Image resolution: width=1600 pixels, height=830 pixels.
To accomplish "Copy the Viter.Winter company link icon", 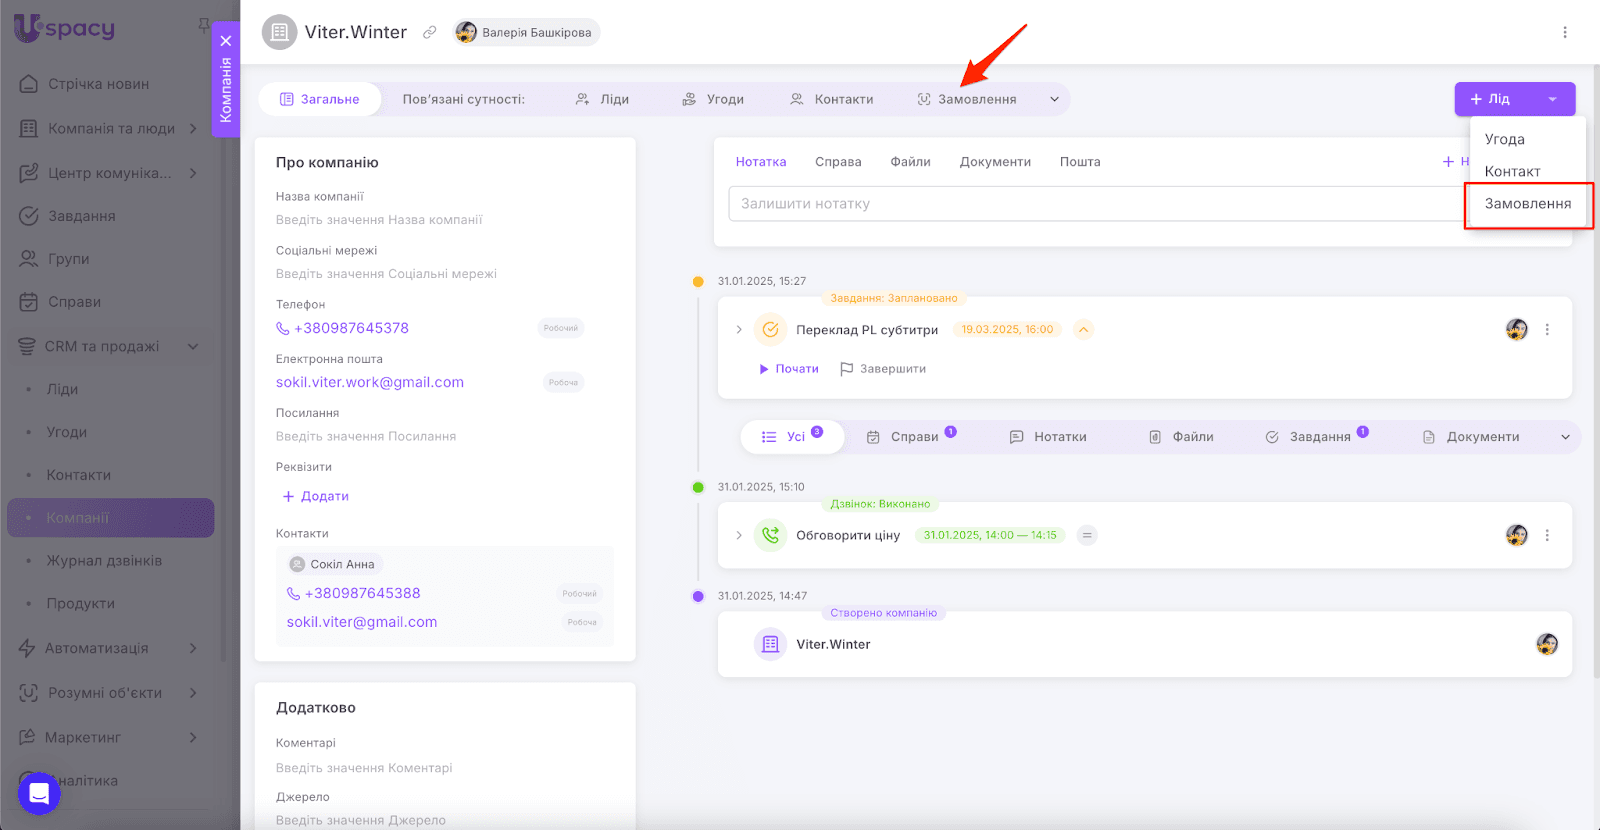I will 430,32.
